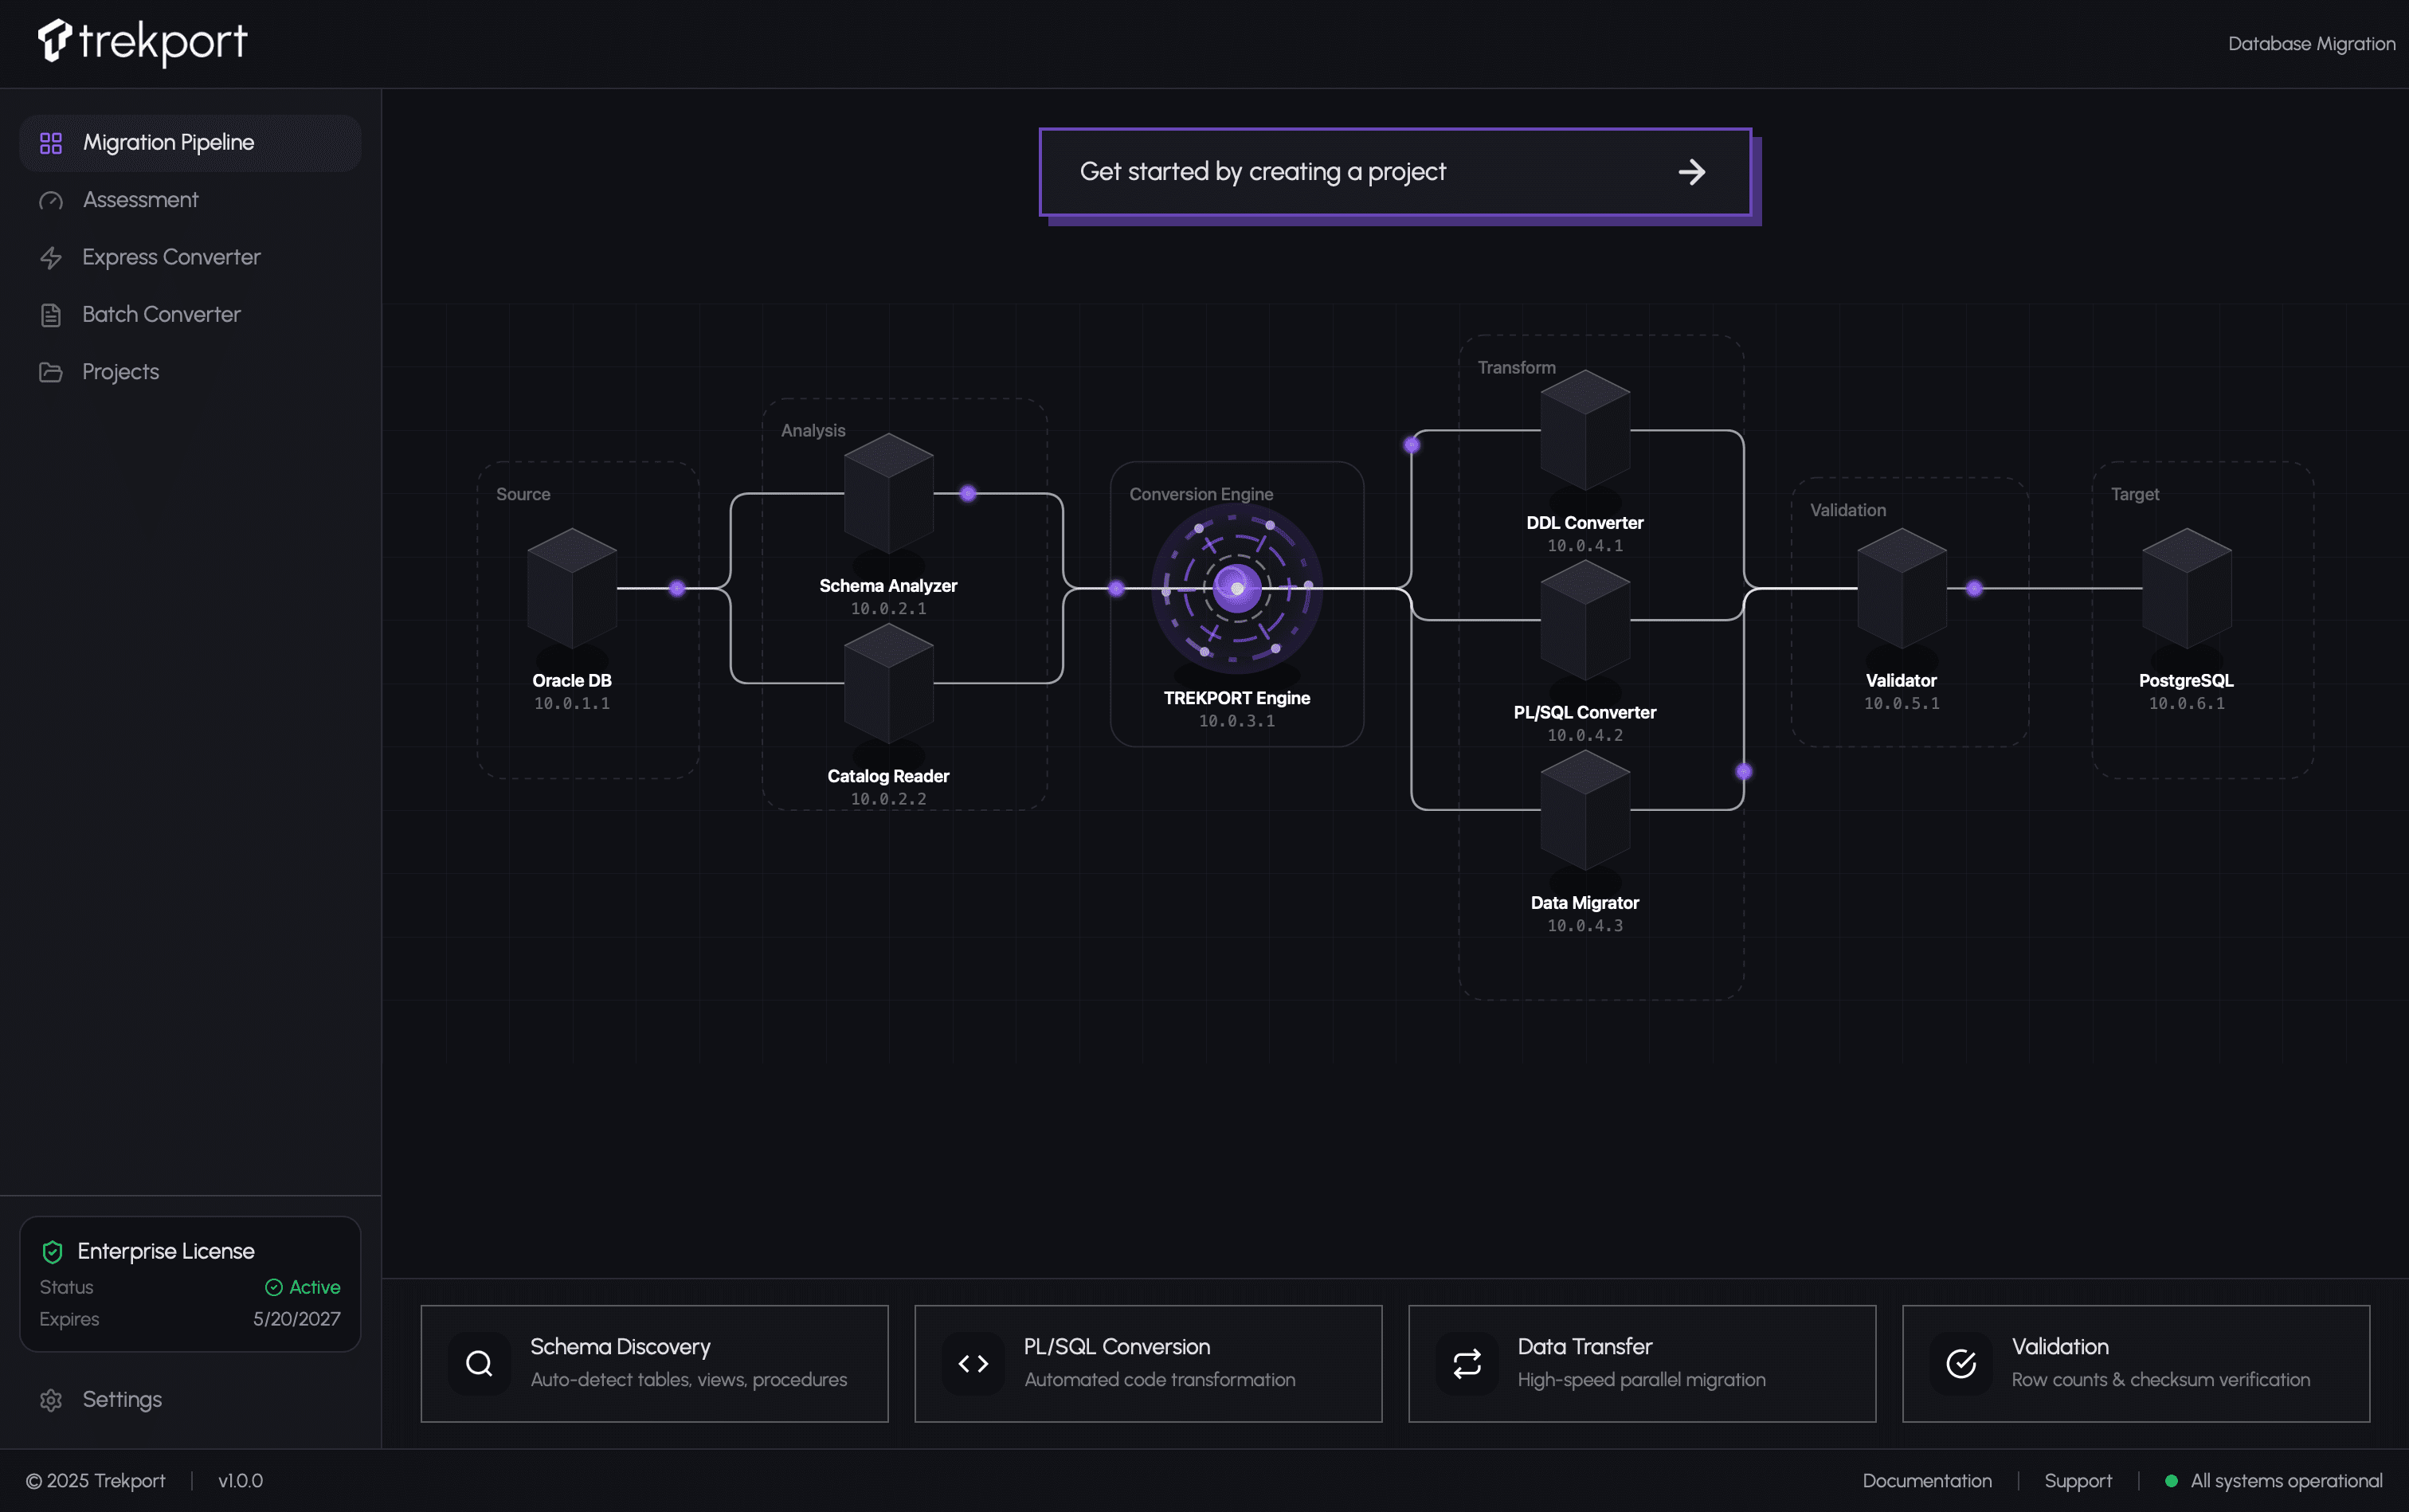Select the PL/SQL Converter node cube
Screen dimensions: 2409x1512
coord(1585,620)
